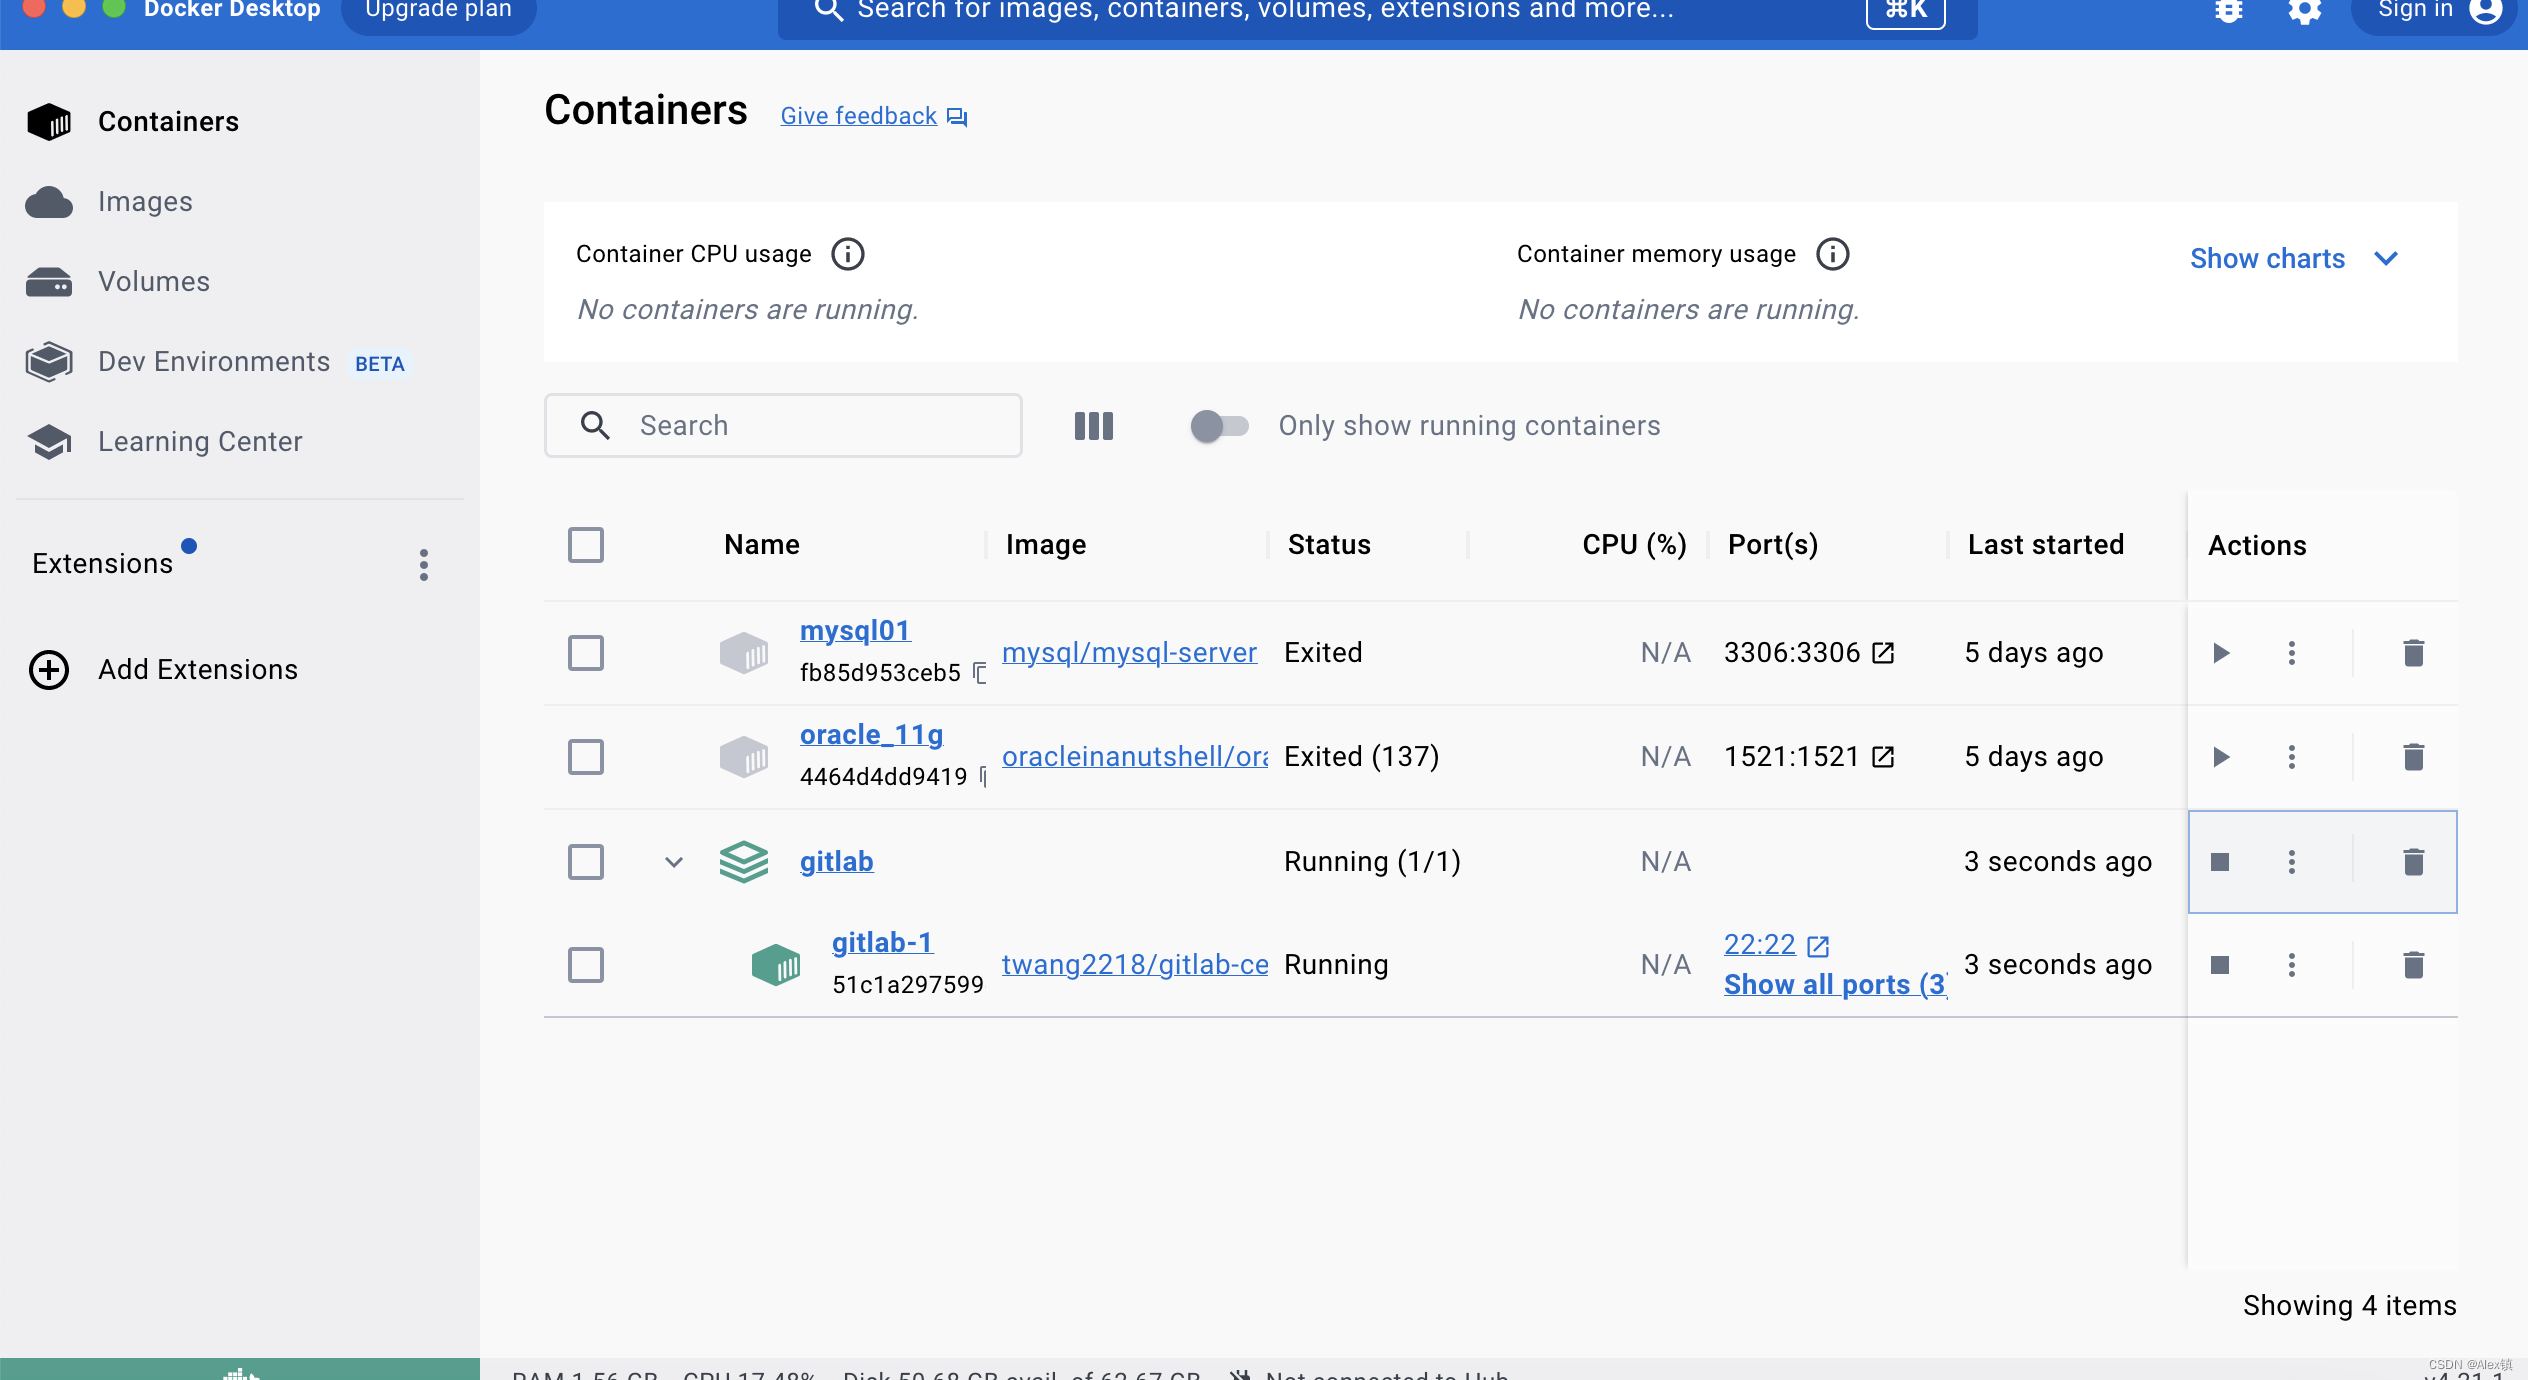Stop the gitlab stack
2528x1380 pixels.
(2220, 862)
